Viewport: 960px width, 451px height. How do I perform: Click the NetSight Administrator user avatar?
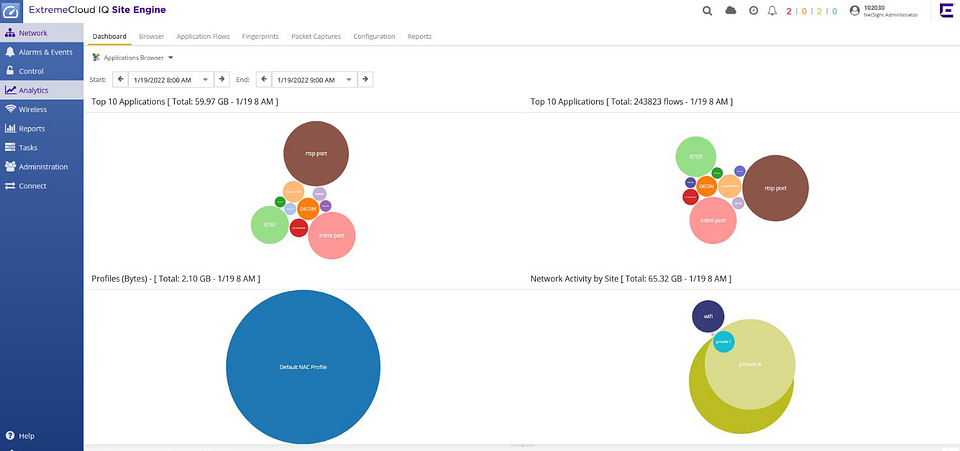[854, 10]
